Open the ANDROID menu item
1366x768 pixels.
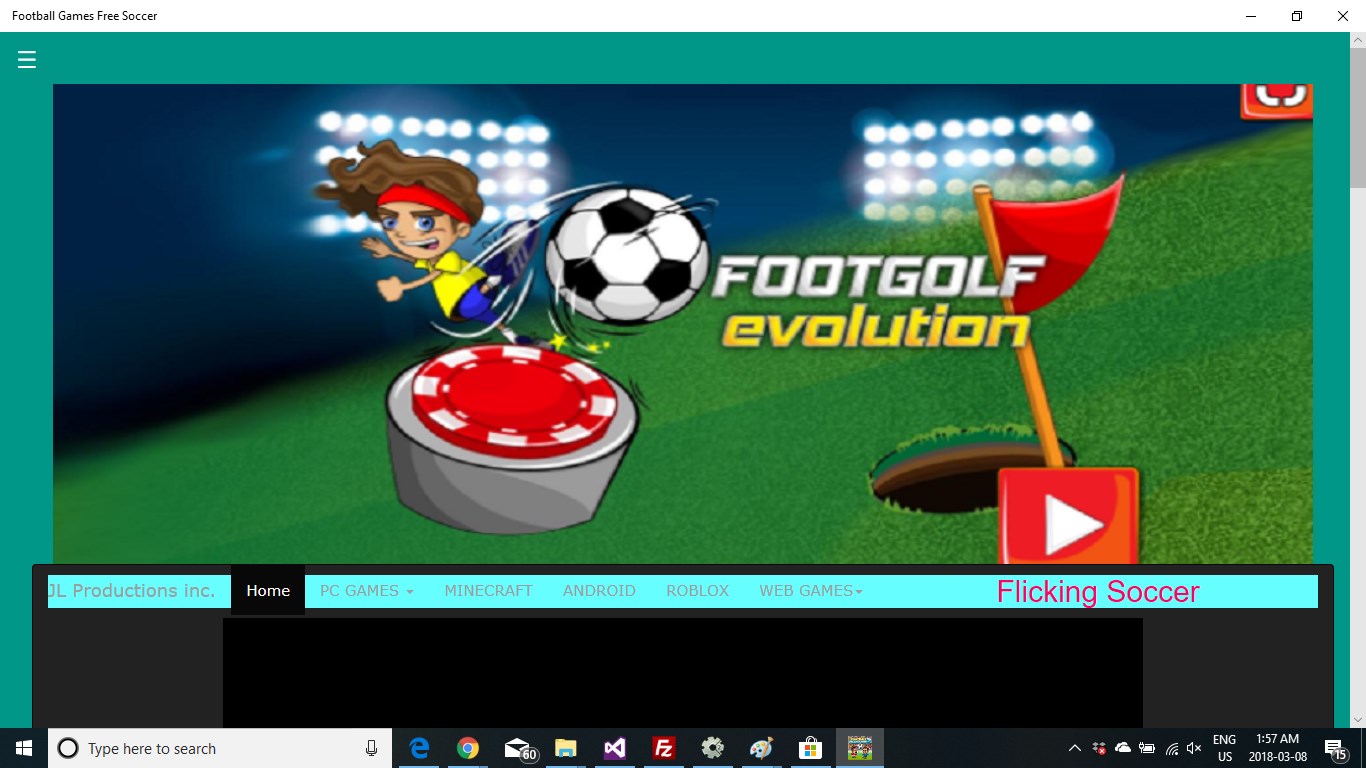click(599, 591)
